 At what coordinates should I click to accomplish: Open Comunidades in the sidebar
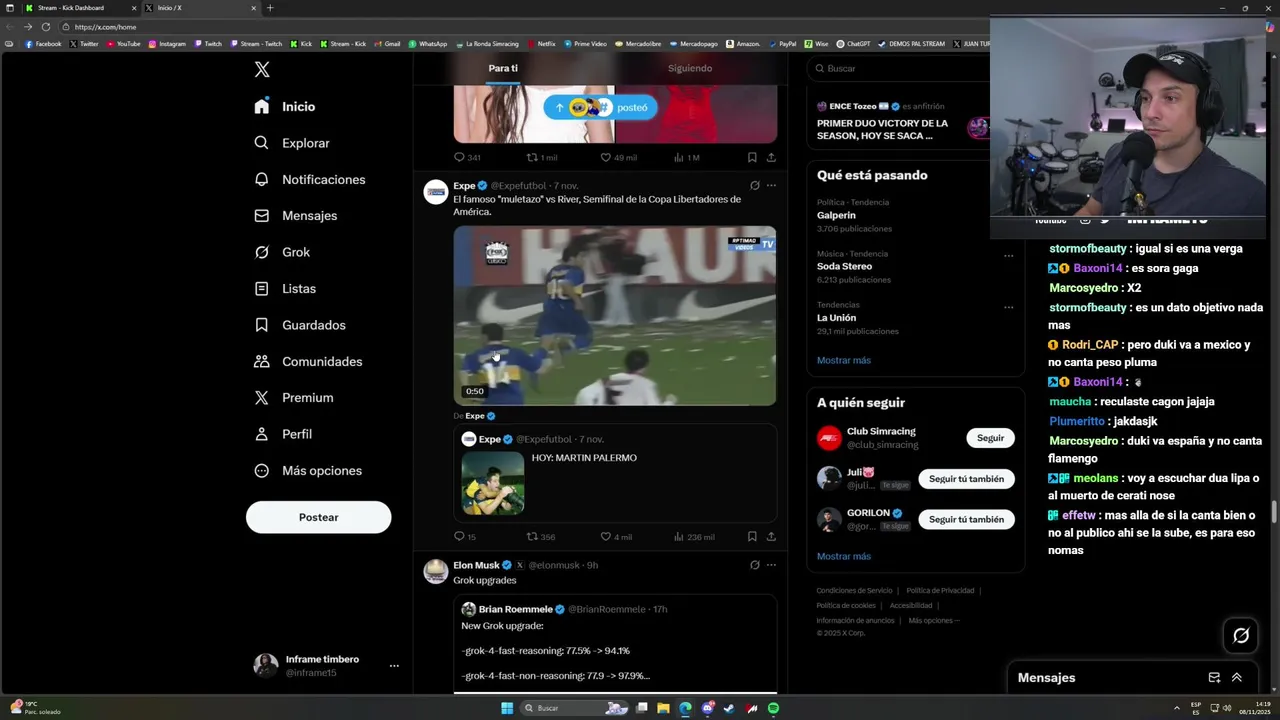[x=308, y=362]
